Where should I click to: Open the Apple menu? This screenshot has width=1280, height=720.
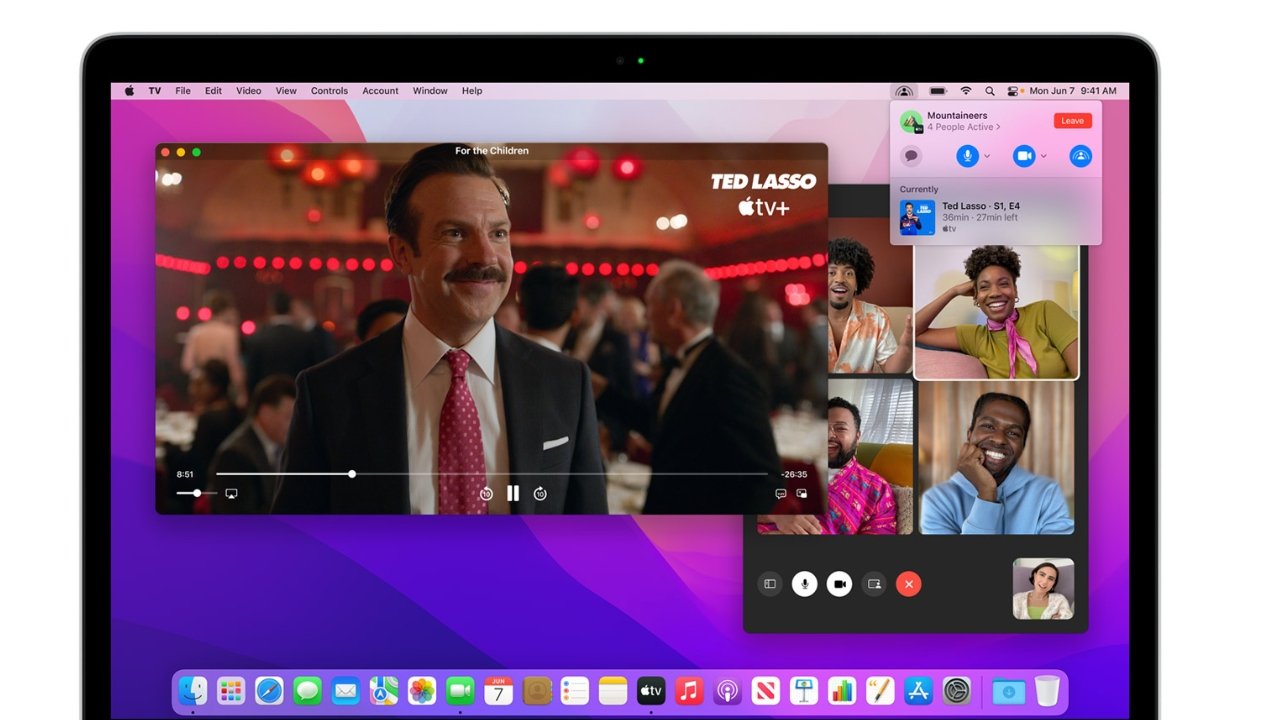click(129, 91)
